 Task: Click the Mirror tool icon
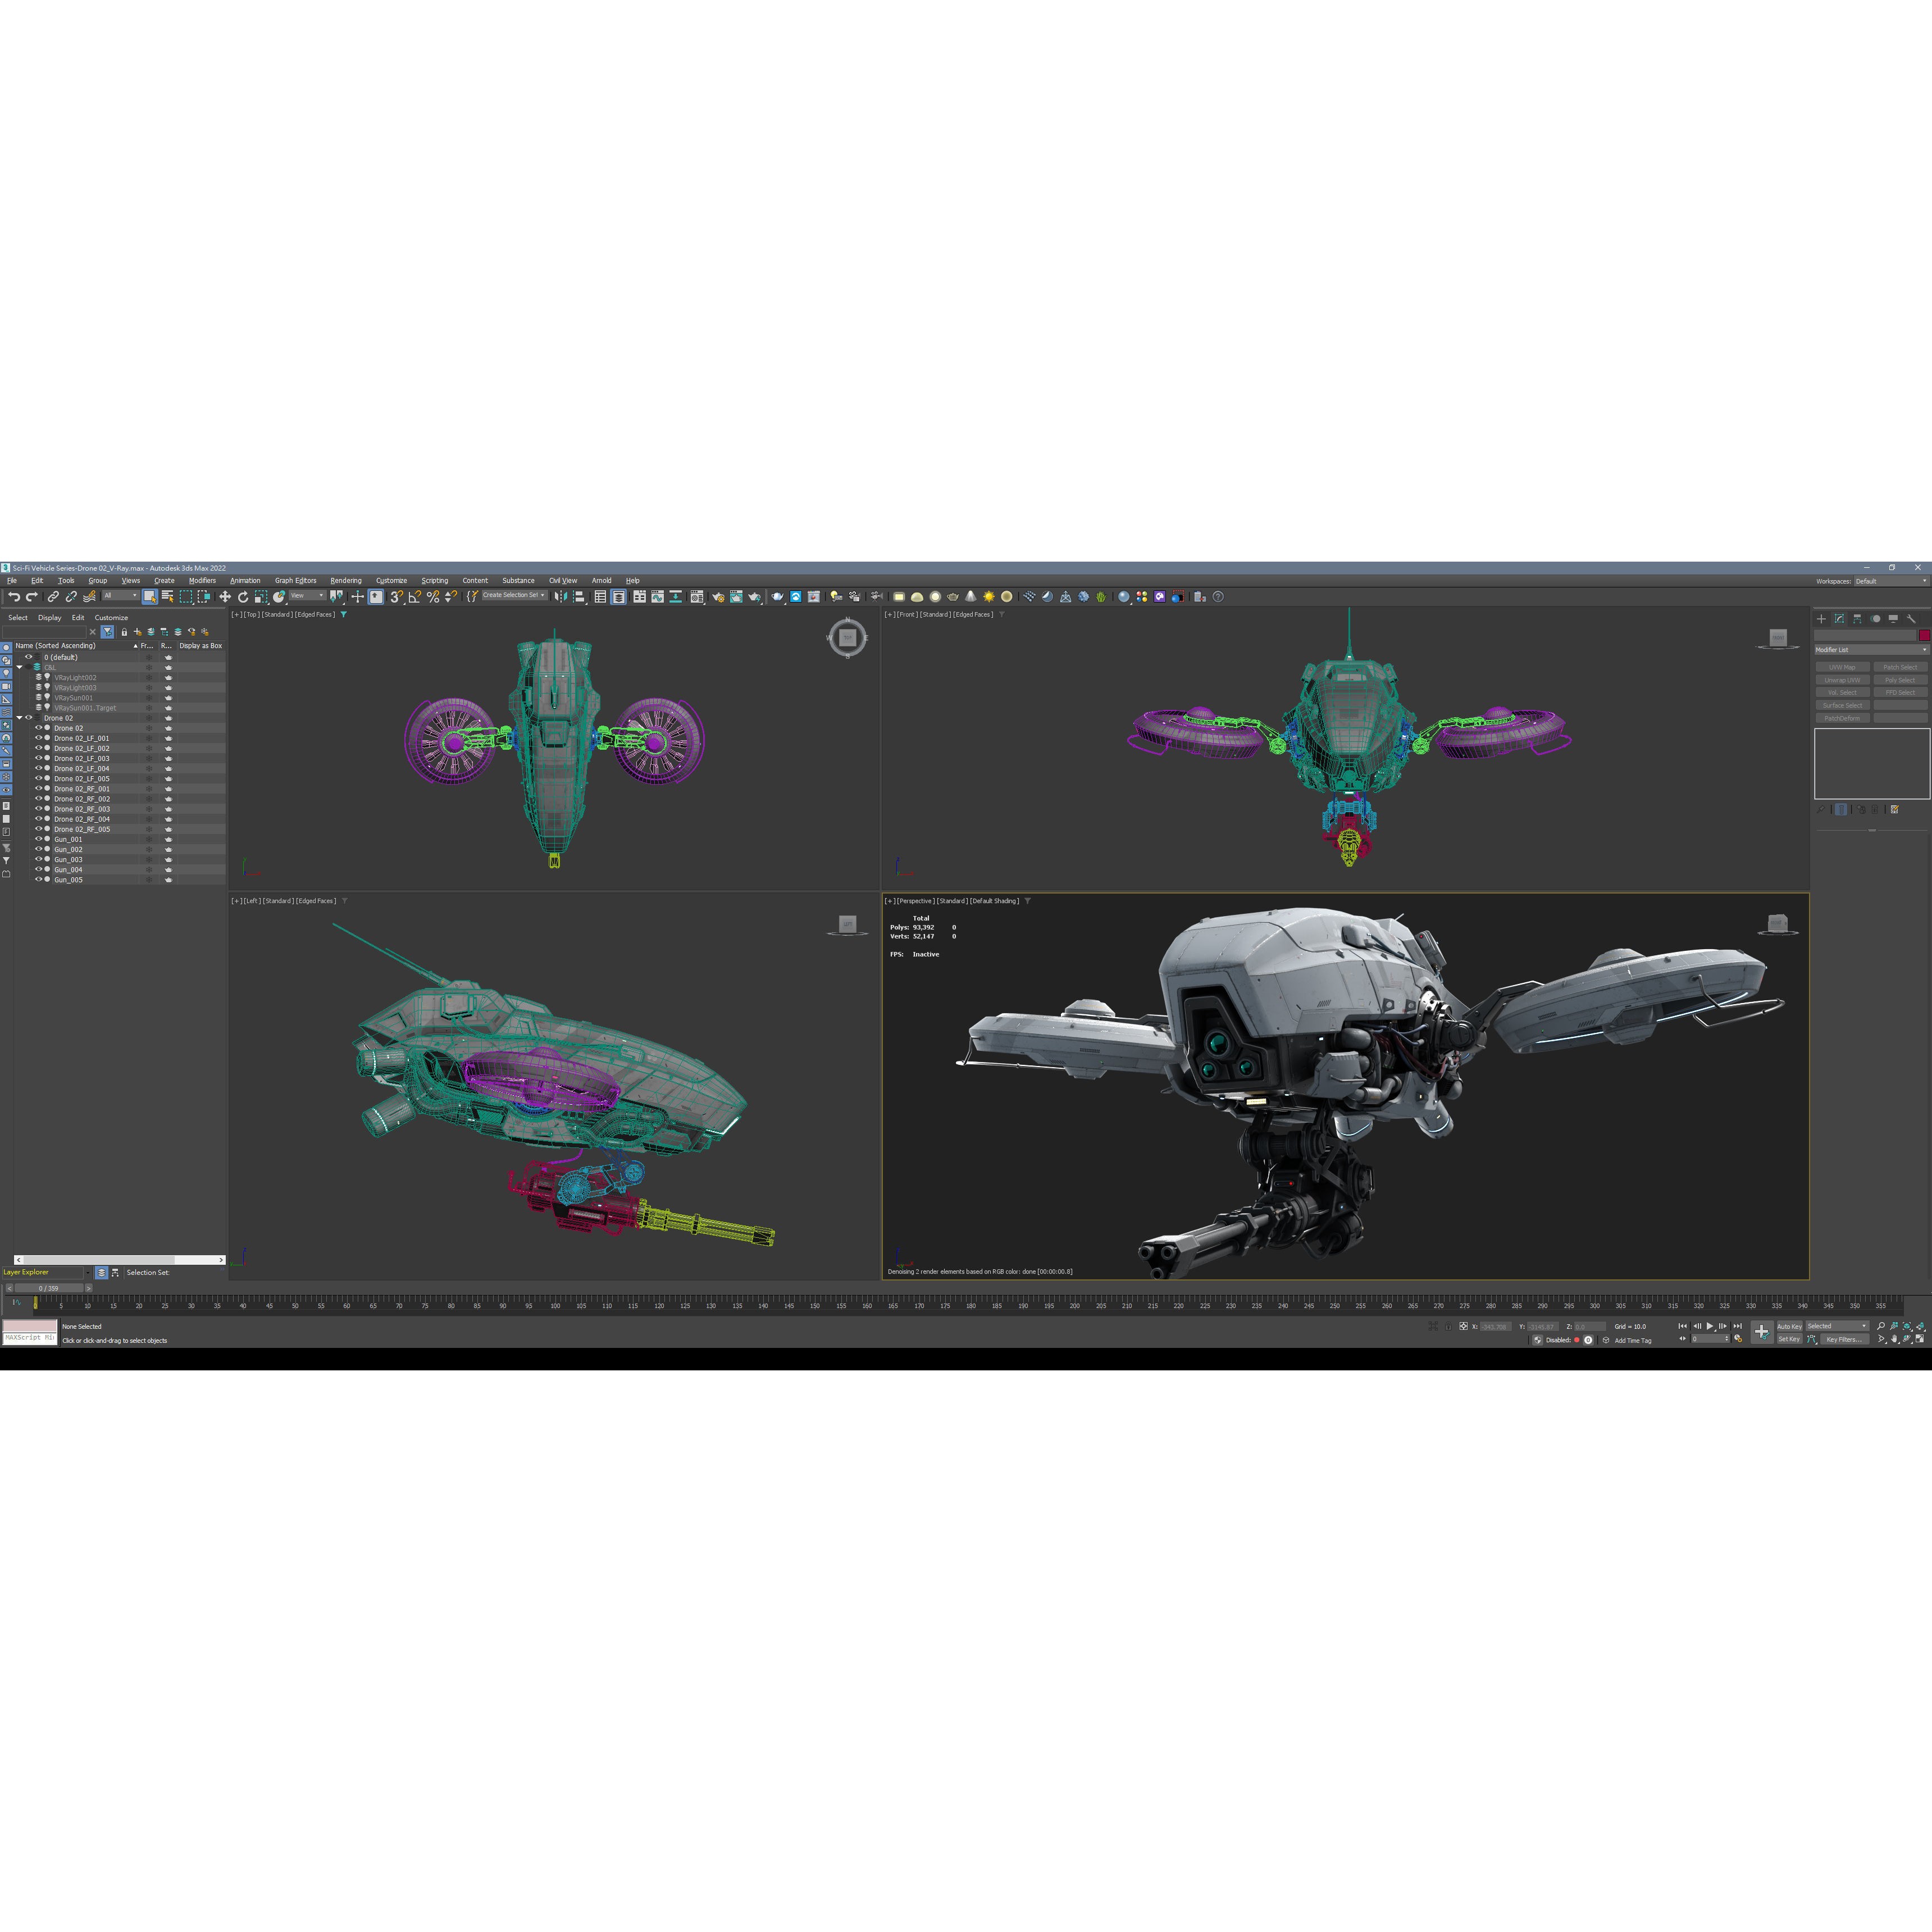(561, 597)
